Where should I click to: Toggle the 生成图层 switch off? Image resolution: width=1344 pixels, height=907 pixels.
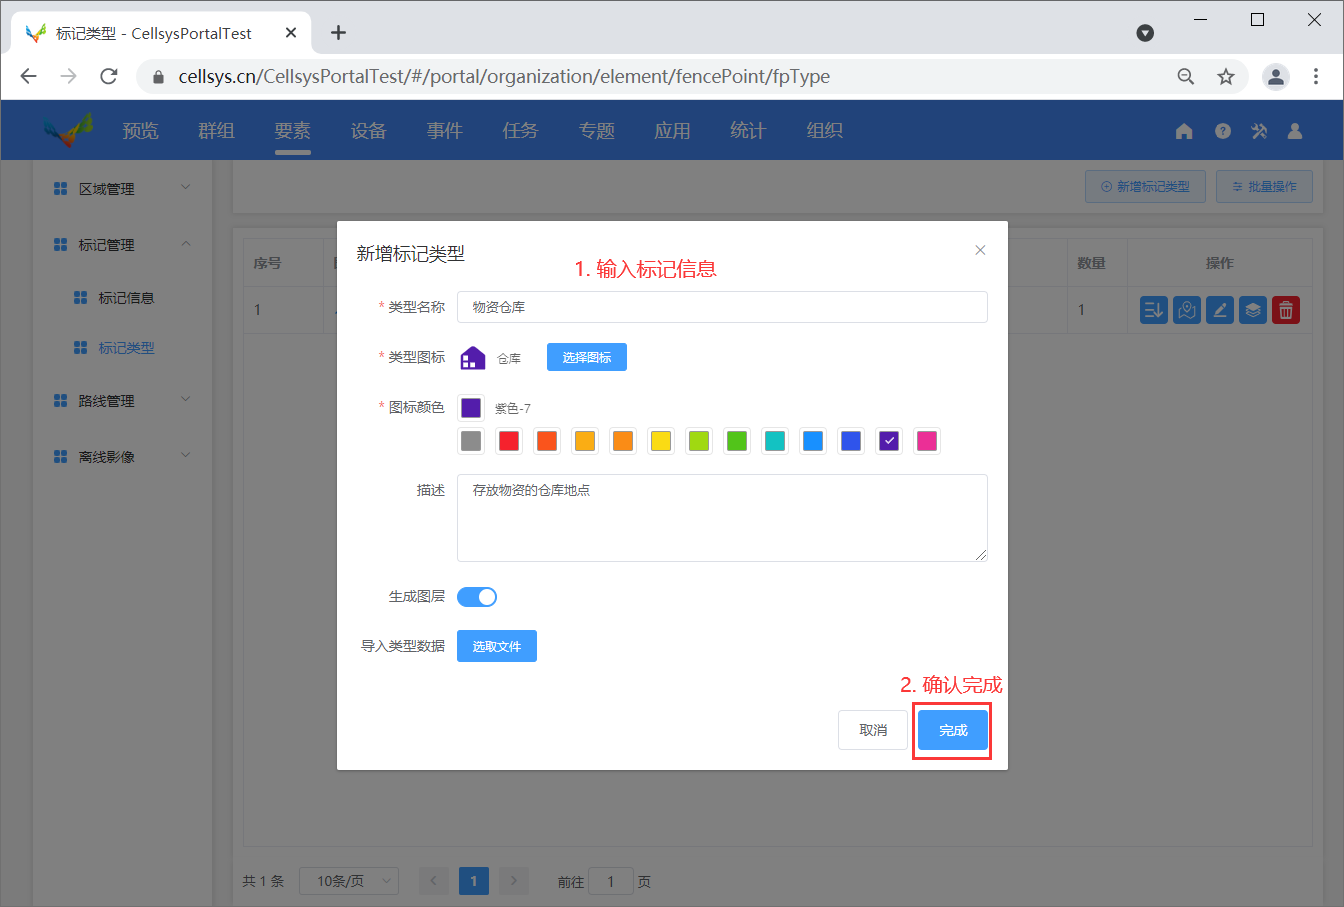[x=477, y=597]
